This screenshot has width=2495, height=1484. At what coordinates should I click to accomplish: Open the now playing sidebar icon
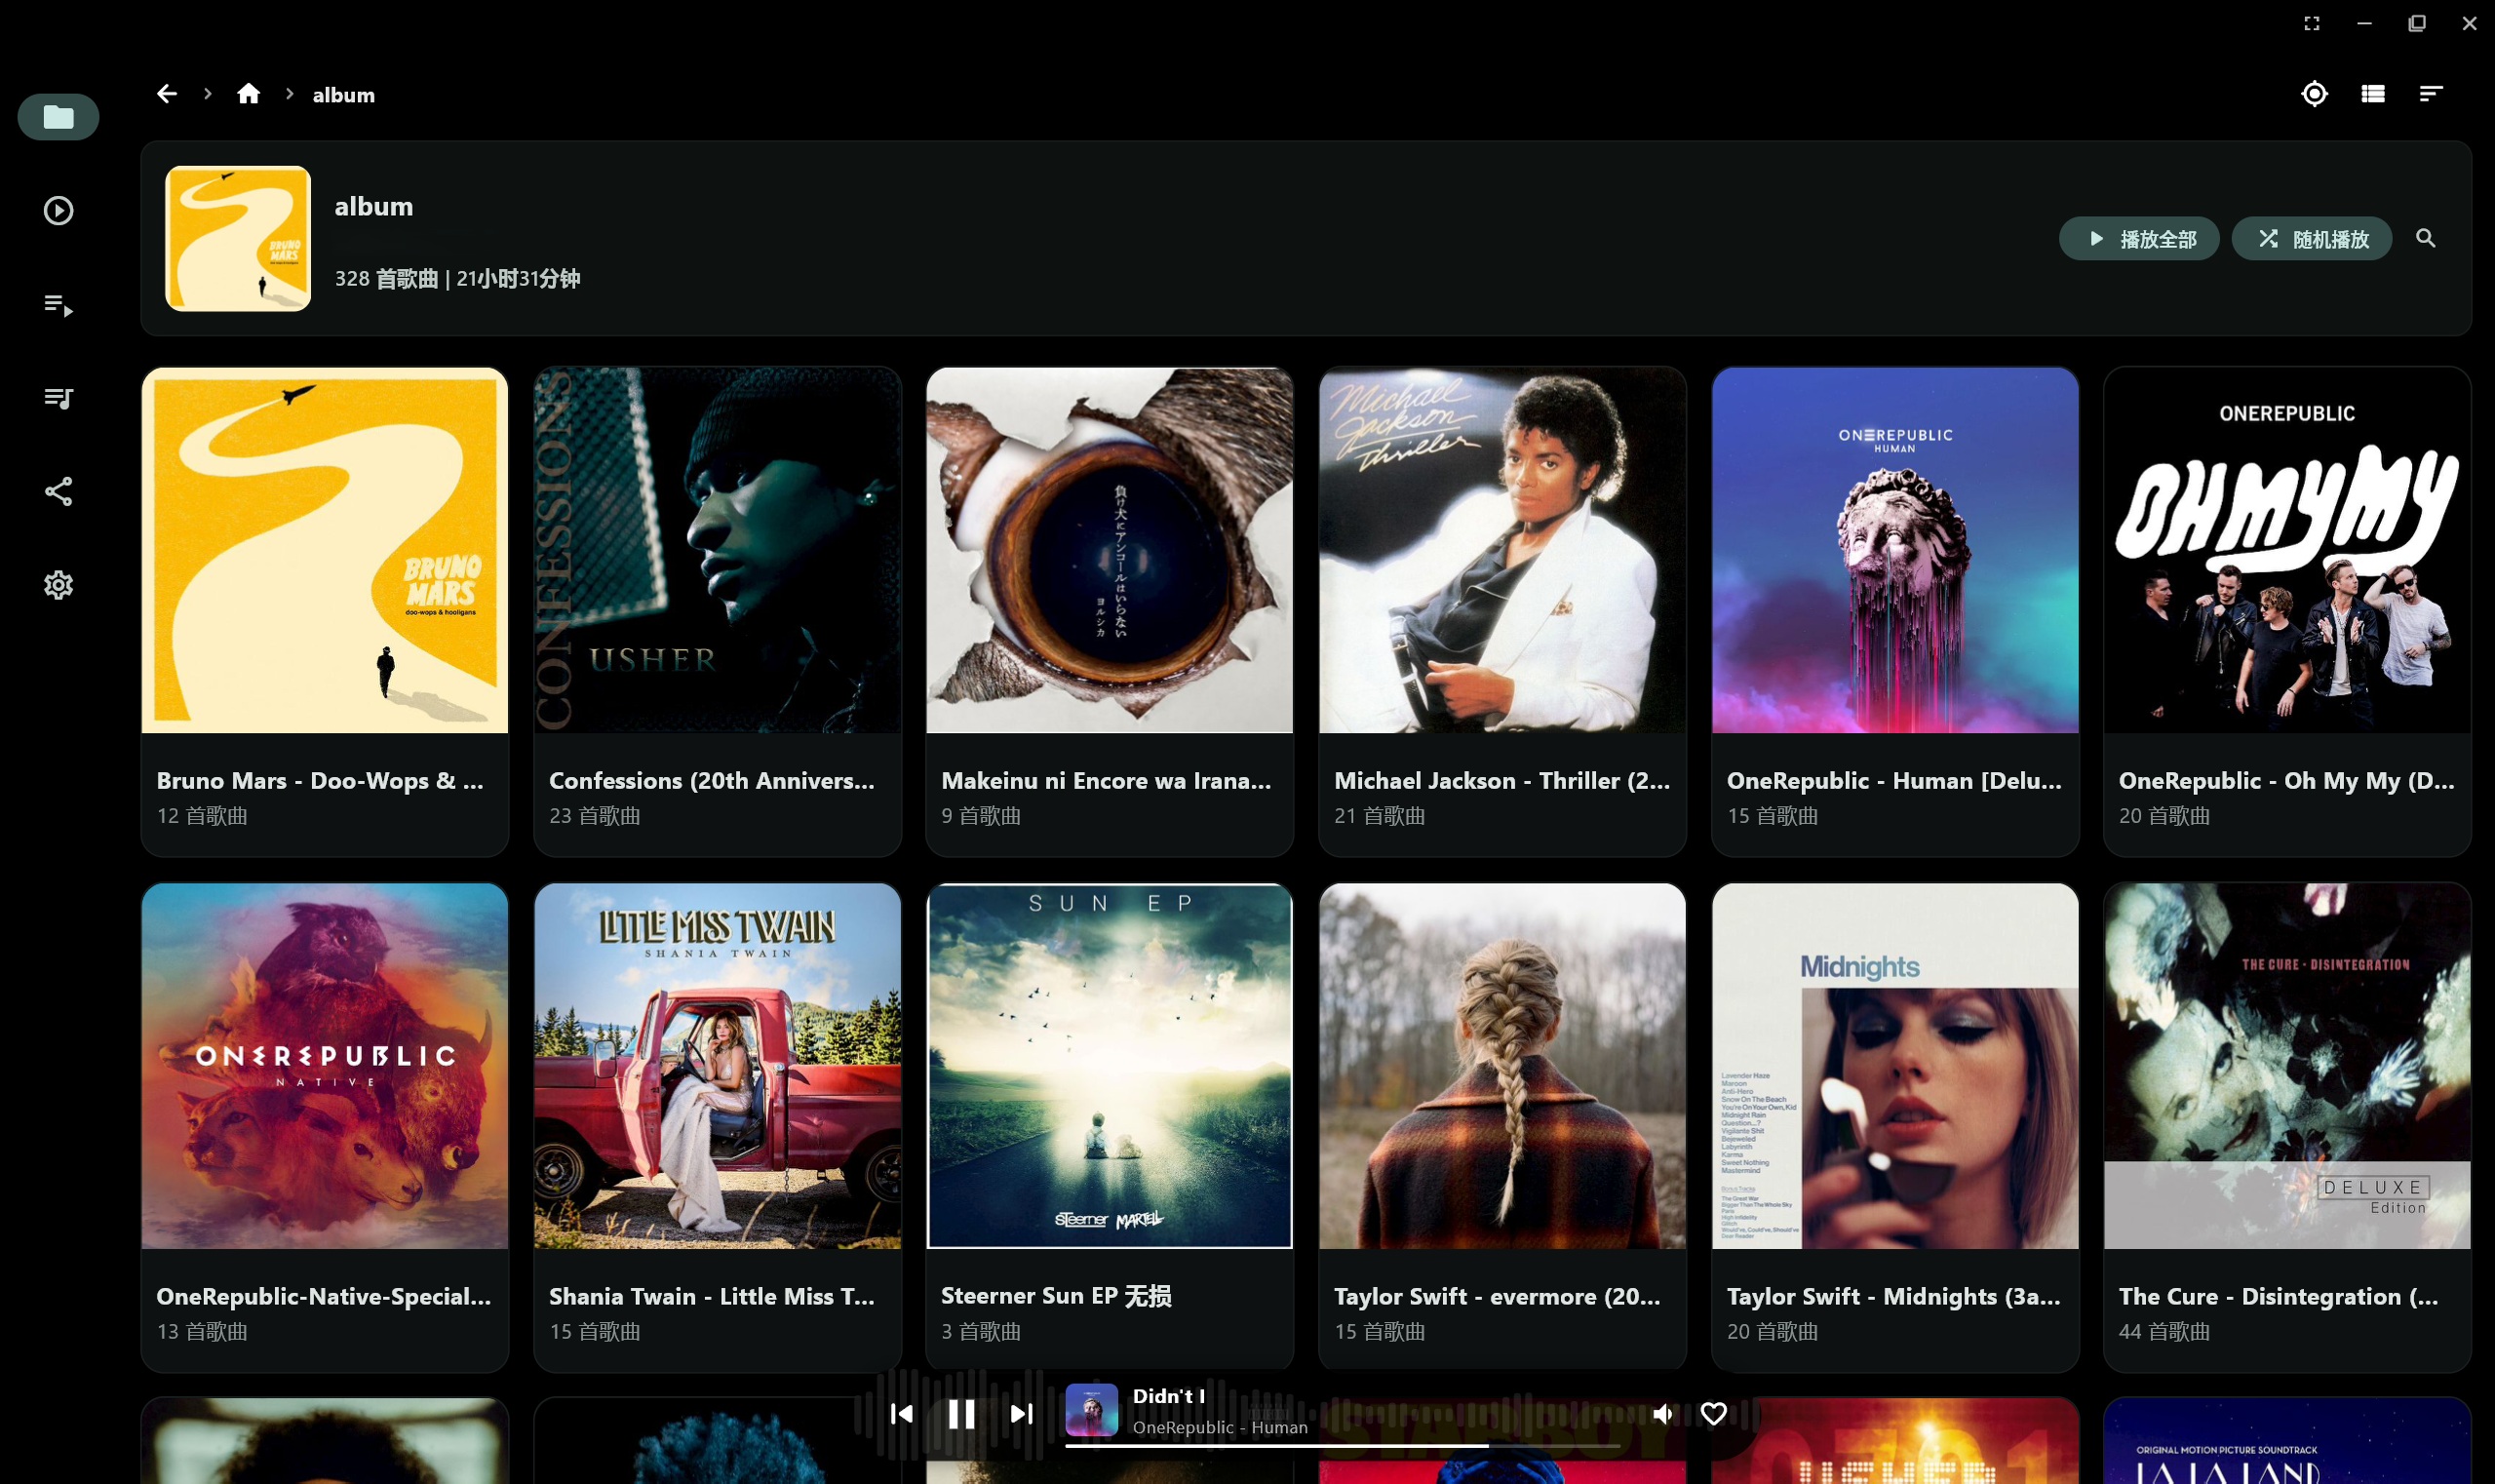tap(58, 211)
